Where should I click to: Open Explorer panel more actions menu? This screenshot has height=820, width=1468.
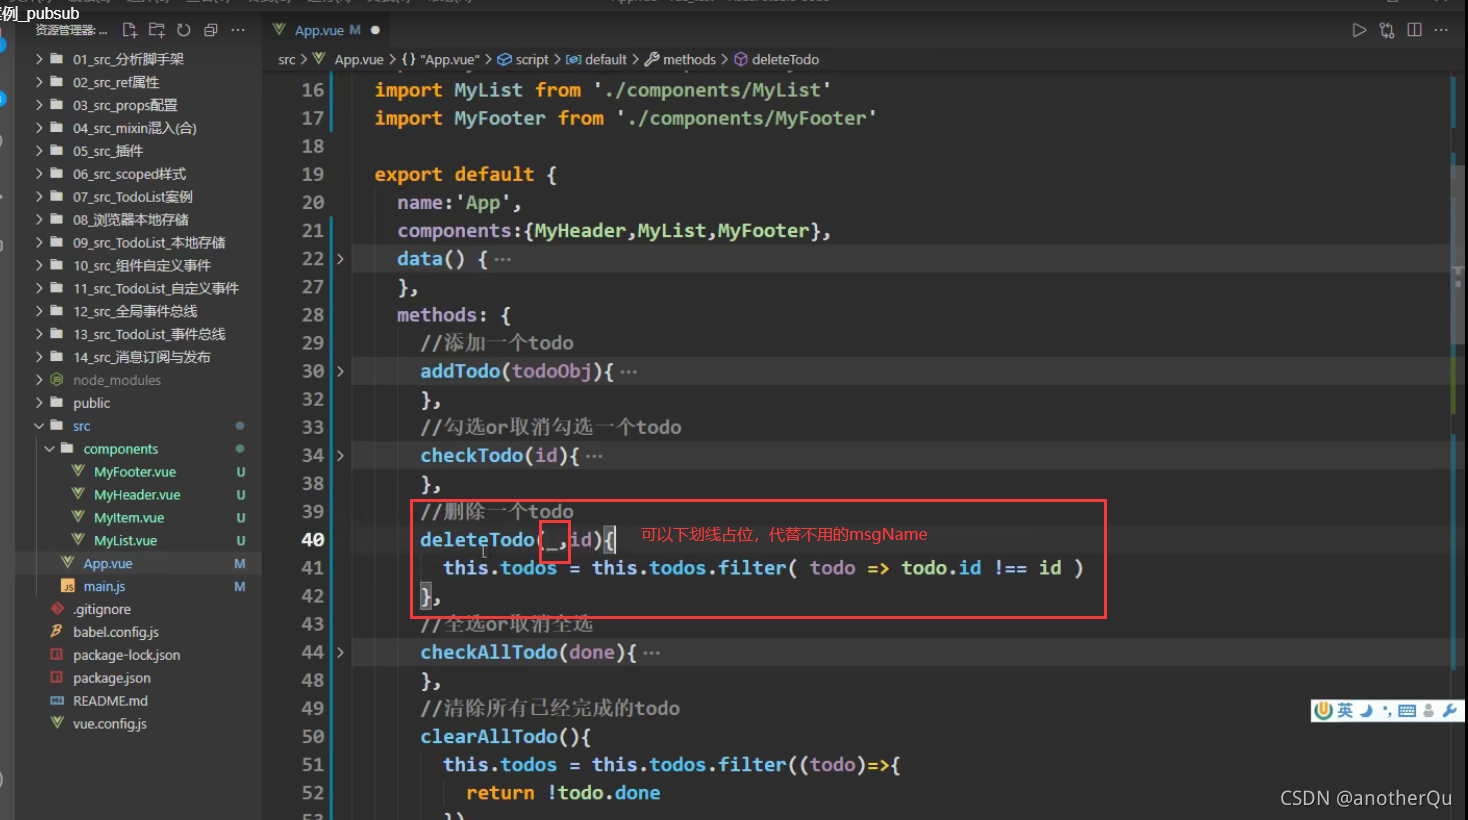coord(238,30)
